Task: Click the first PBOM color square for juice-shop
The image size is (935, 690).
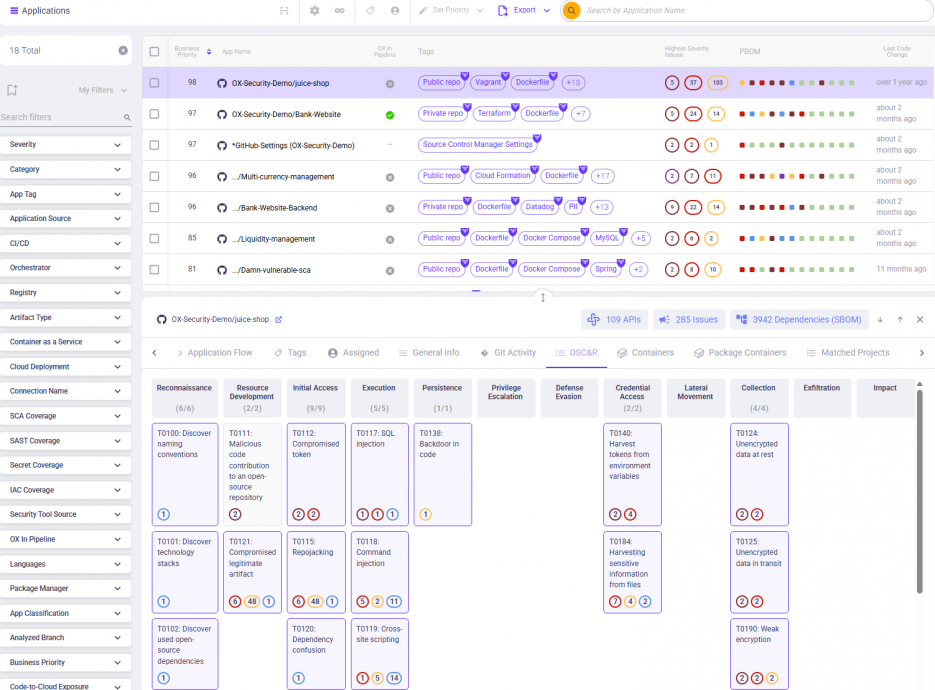Action: [x=742, y=83]
